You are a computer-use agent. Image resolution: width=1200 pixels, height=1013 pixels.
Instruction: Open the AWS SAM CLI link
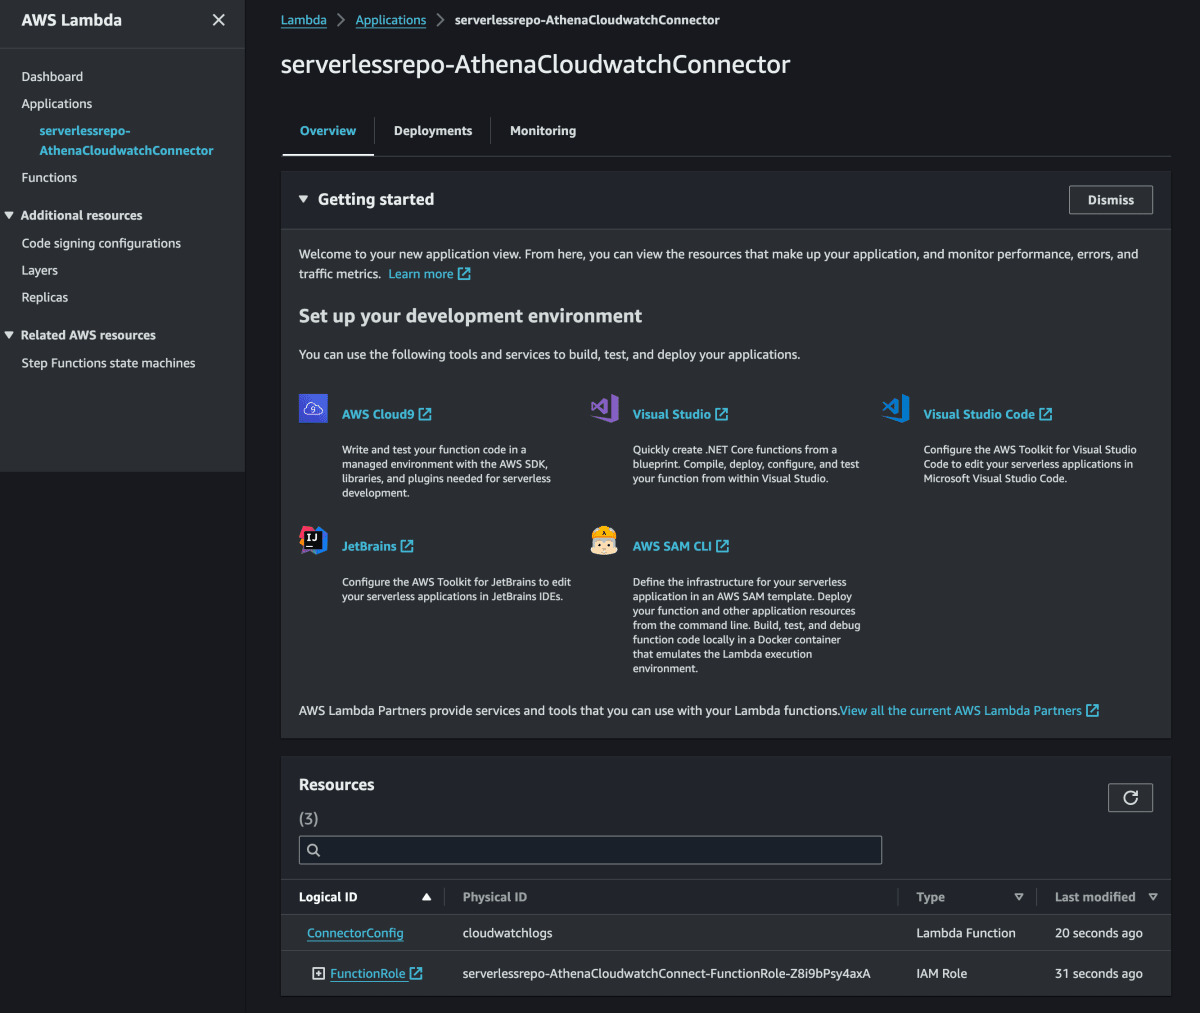pyautogui.click(x=672, y=546)
